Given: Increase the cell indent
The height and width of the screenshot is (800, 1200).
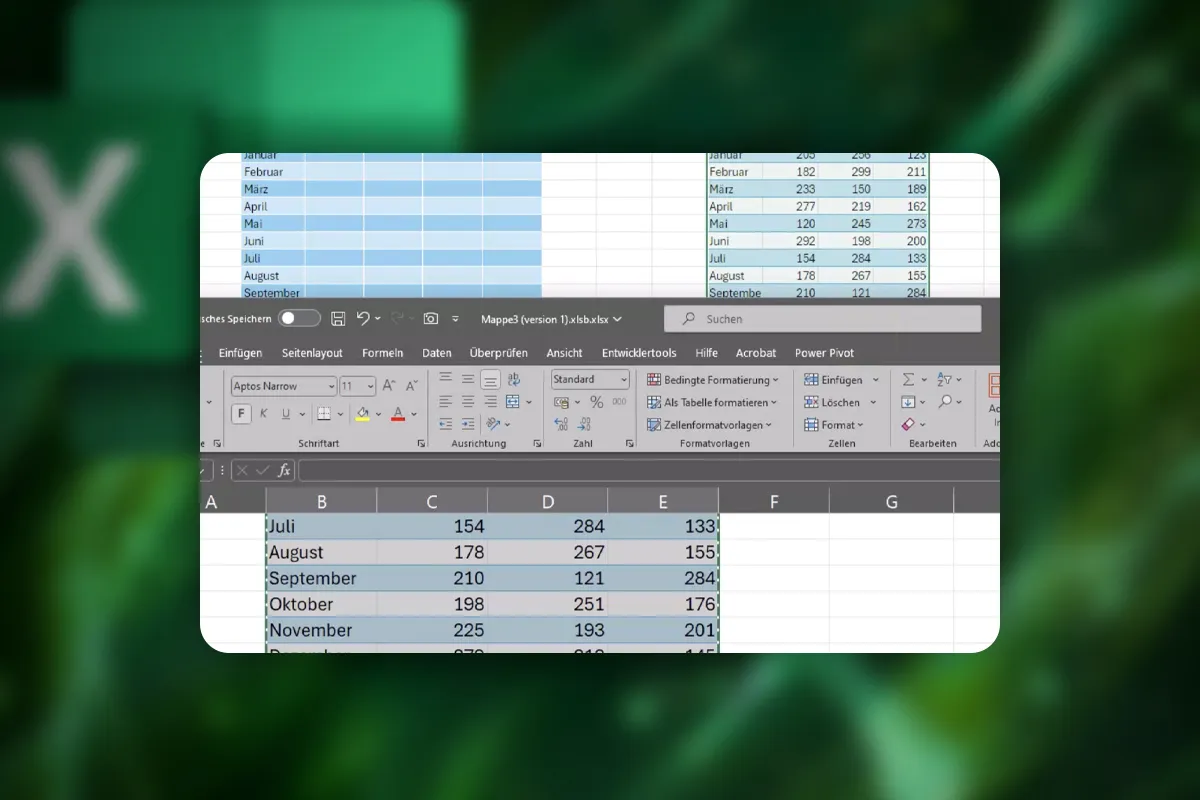Looking at the screenshot, I should pos(467,425).
